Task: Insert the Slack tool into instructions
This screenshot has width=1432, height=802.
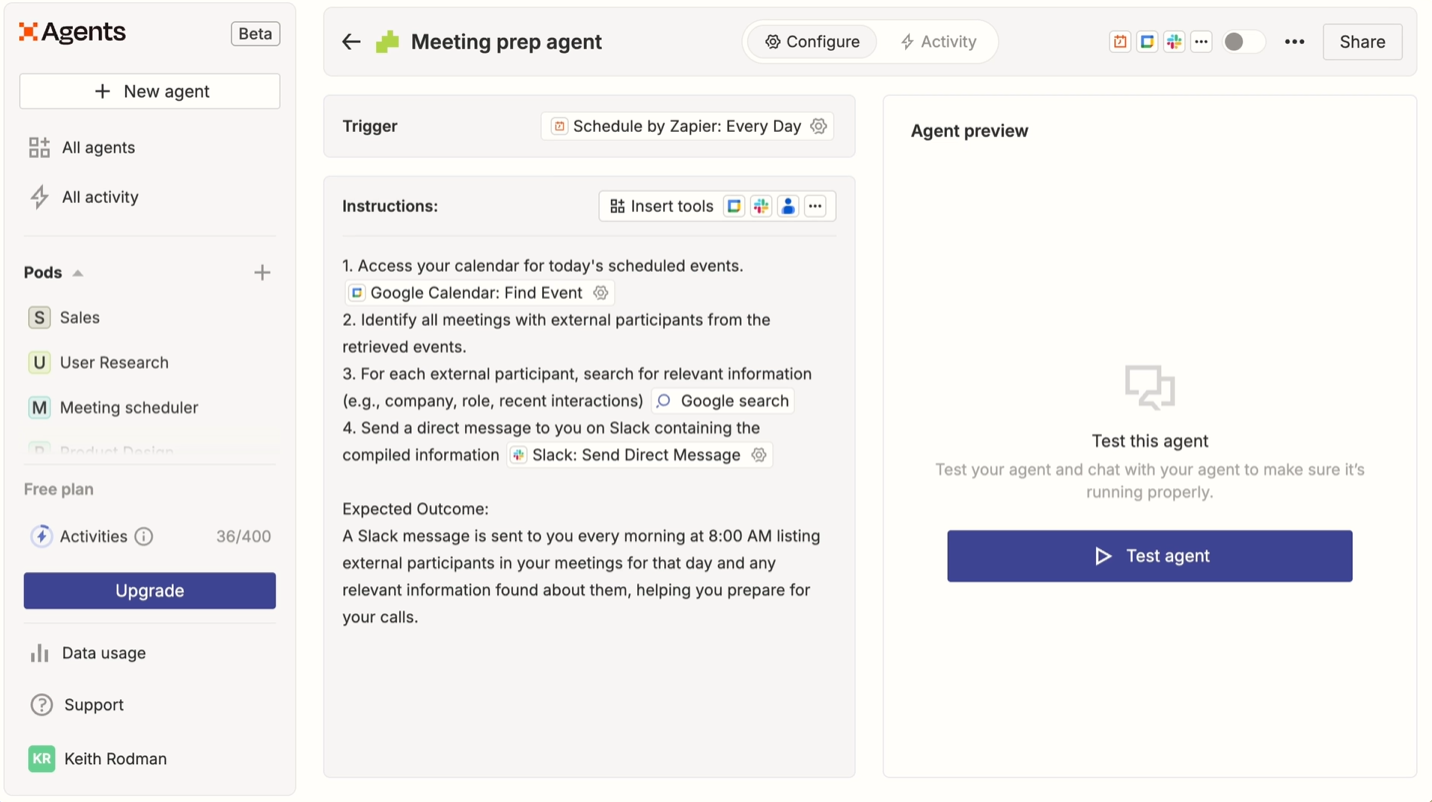Action: [761, 206]
